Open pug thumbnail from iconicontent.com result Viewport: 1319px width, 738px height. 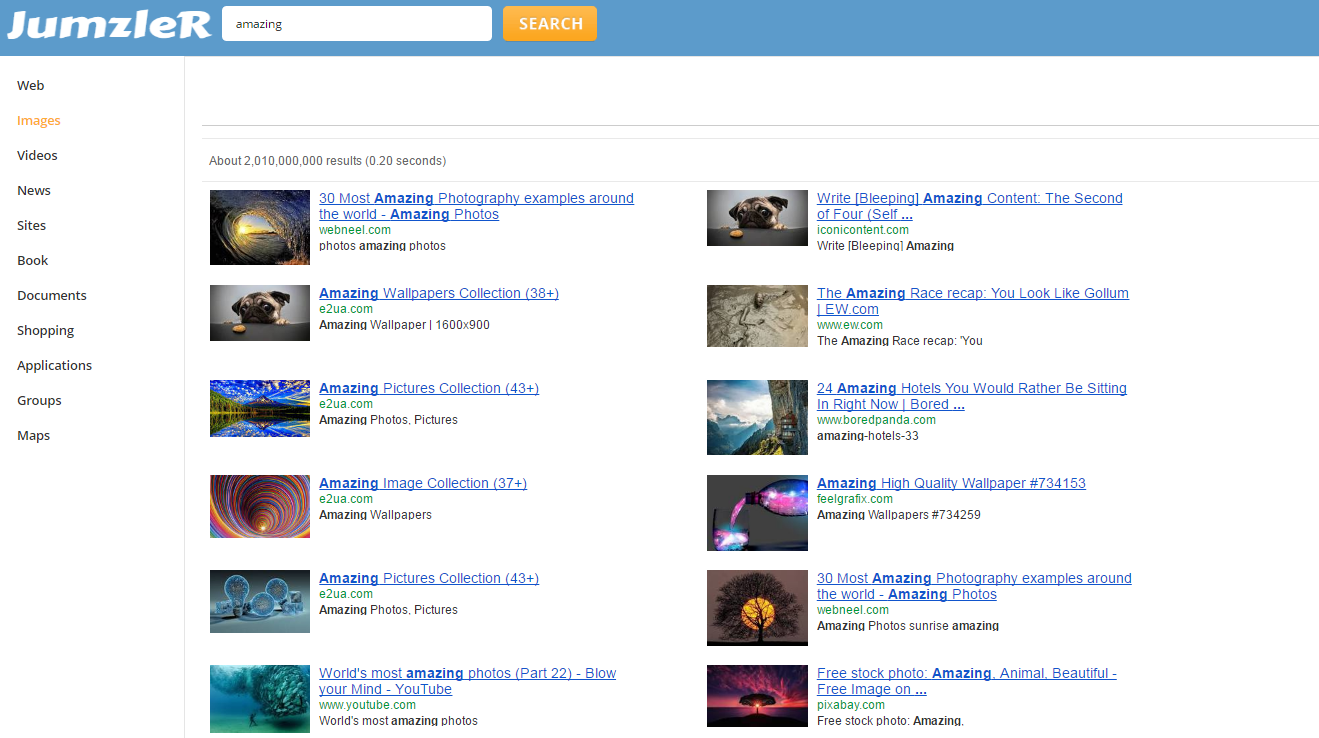pyautogui.click(x=757, y=217)
